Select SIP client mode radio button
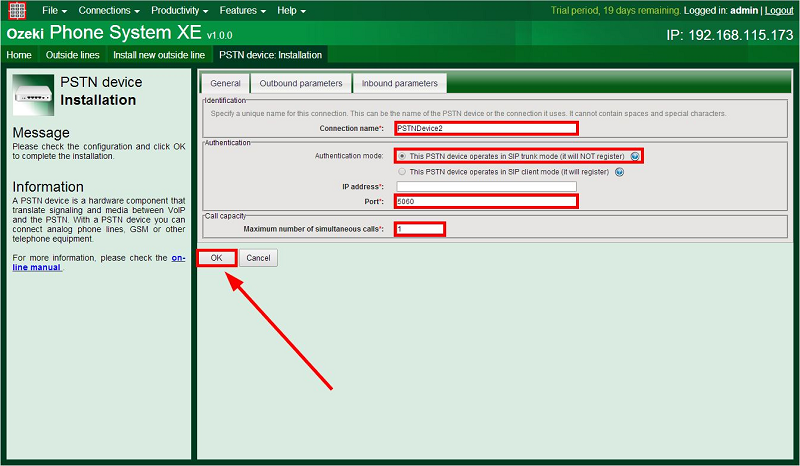The height and width of the screenshot is (466, 800). coord(402,171)
